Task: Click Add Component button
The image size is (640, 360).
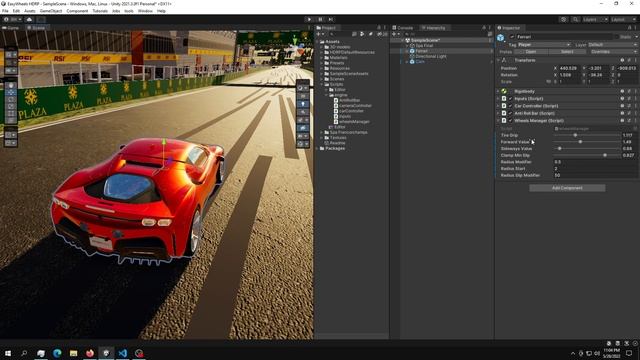Action: point(567,188)
